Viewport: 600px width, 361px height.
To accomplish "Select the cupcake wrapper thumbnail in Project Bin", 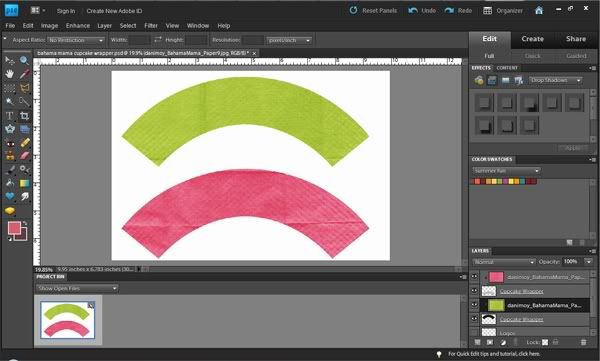I will (x=67, y=320).
